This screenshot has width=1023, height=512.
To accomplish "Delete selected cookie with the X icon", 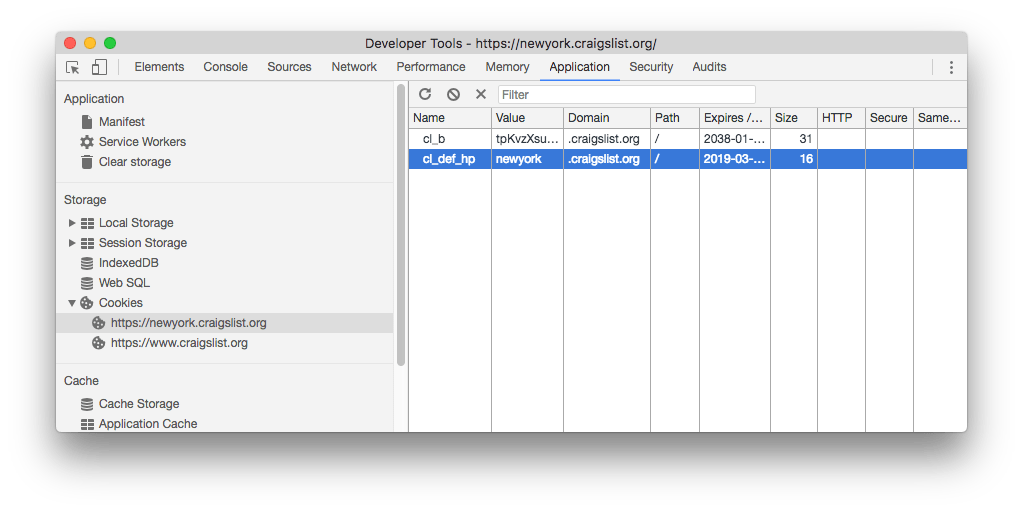I will coord(481,95).
